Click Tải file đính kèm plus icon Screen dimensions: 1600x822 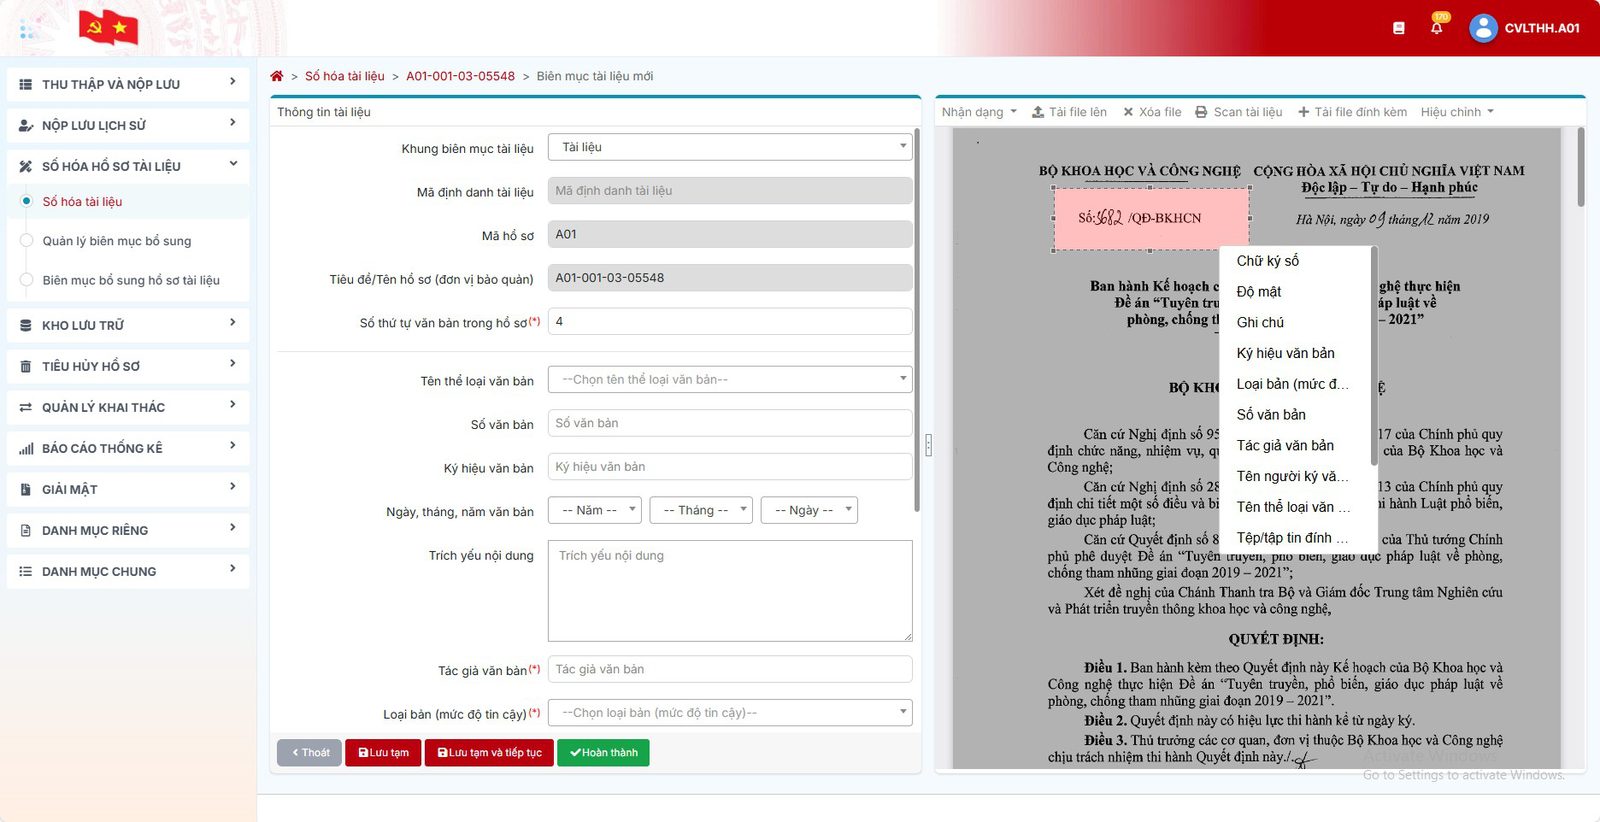[x=1303, y=112]
